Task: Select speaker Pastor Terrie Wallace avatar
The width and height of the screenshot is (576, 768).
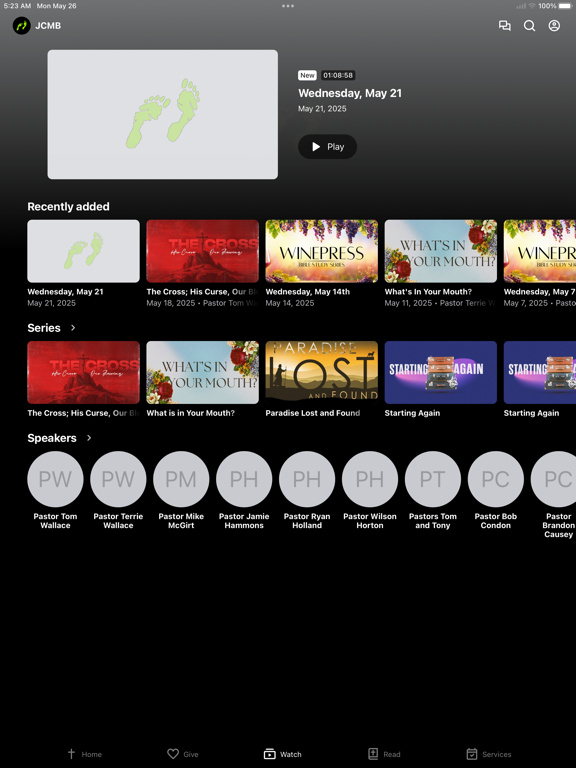Action: click(x=118, y=479)
